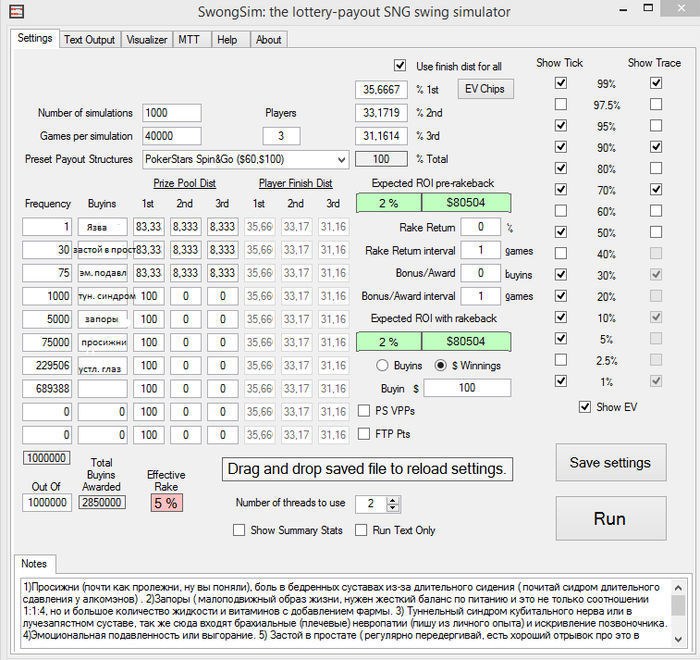Viewport: 700px width, 660px height.
Task: Click the EV Chips button
Action: point(485,89)
